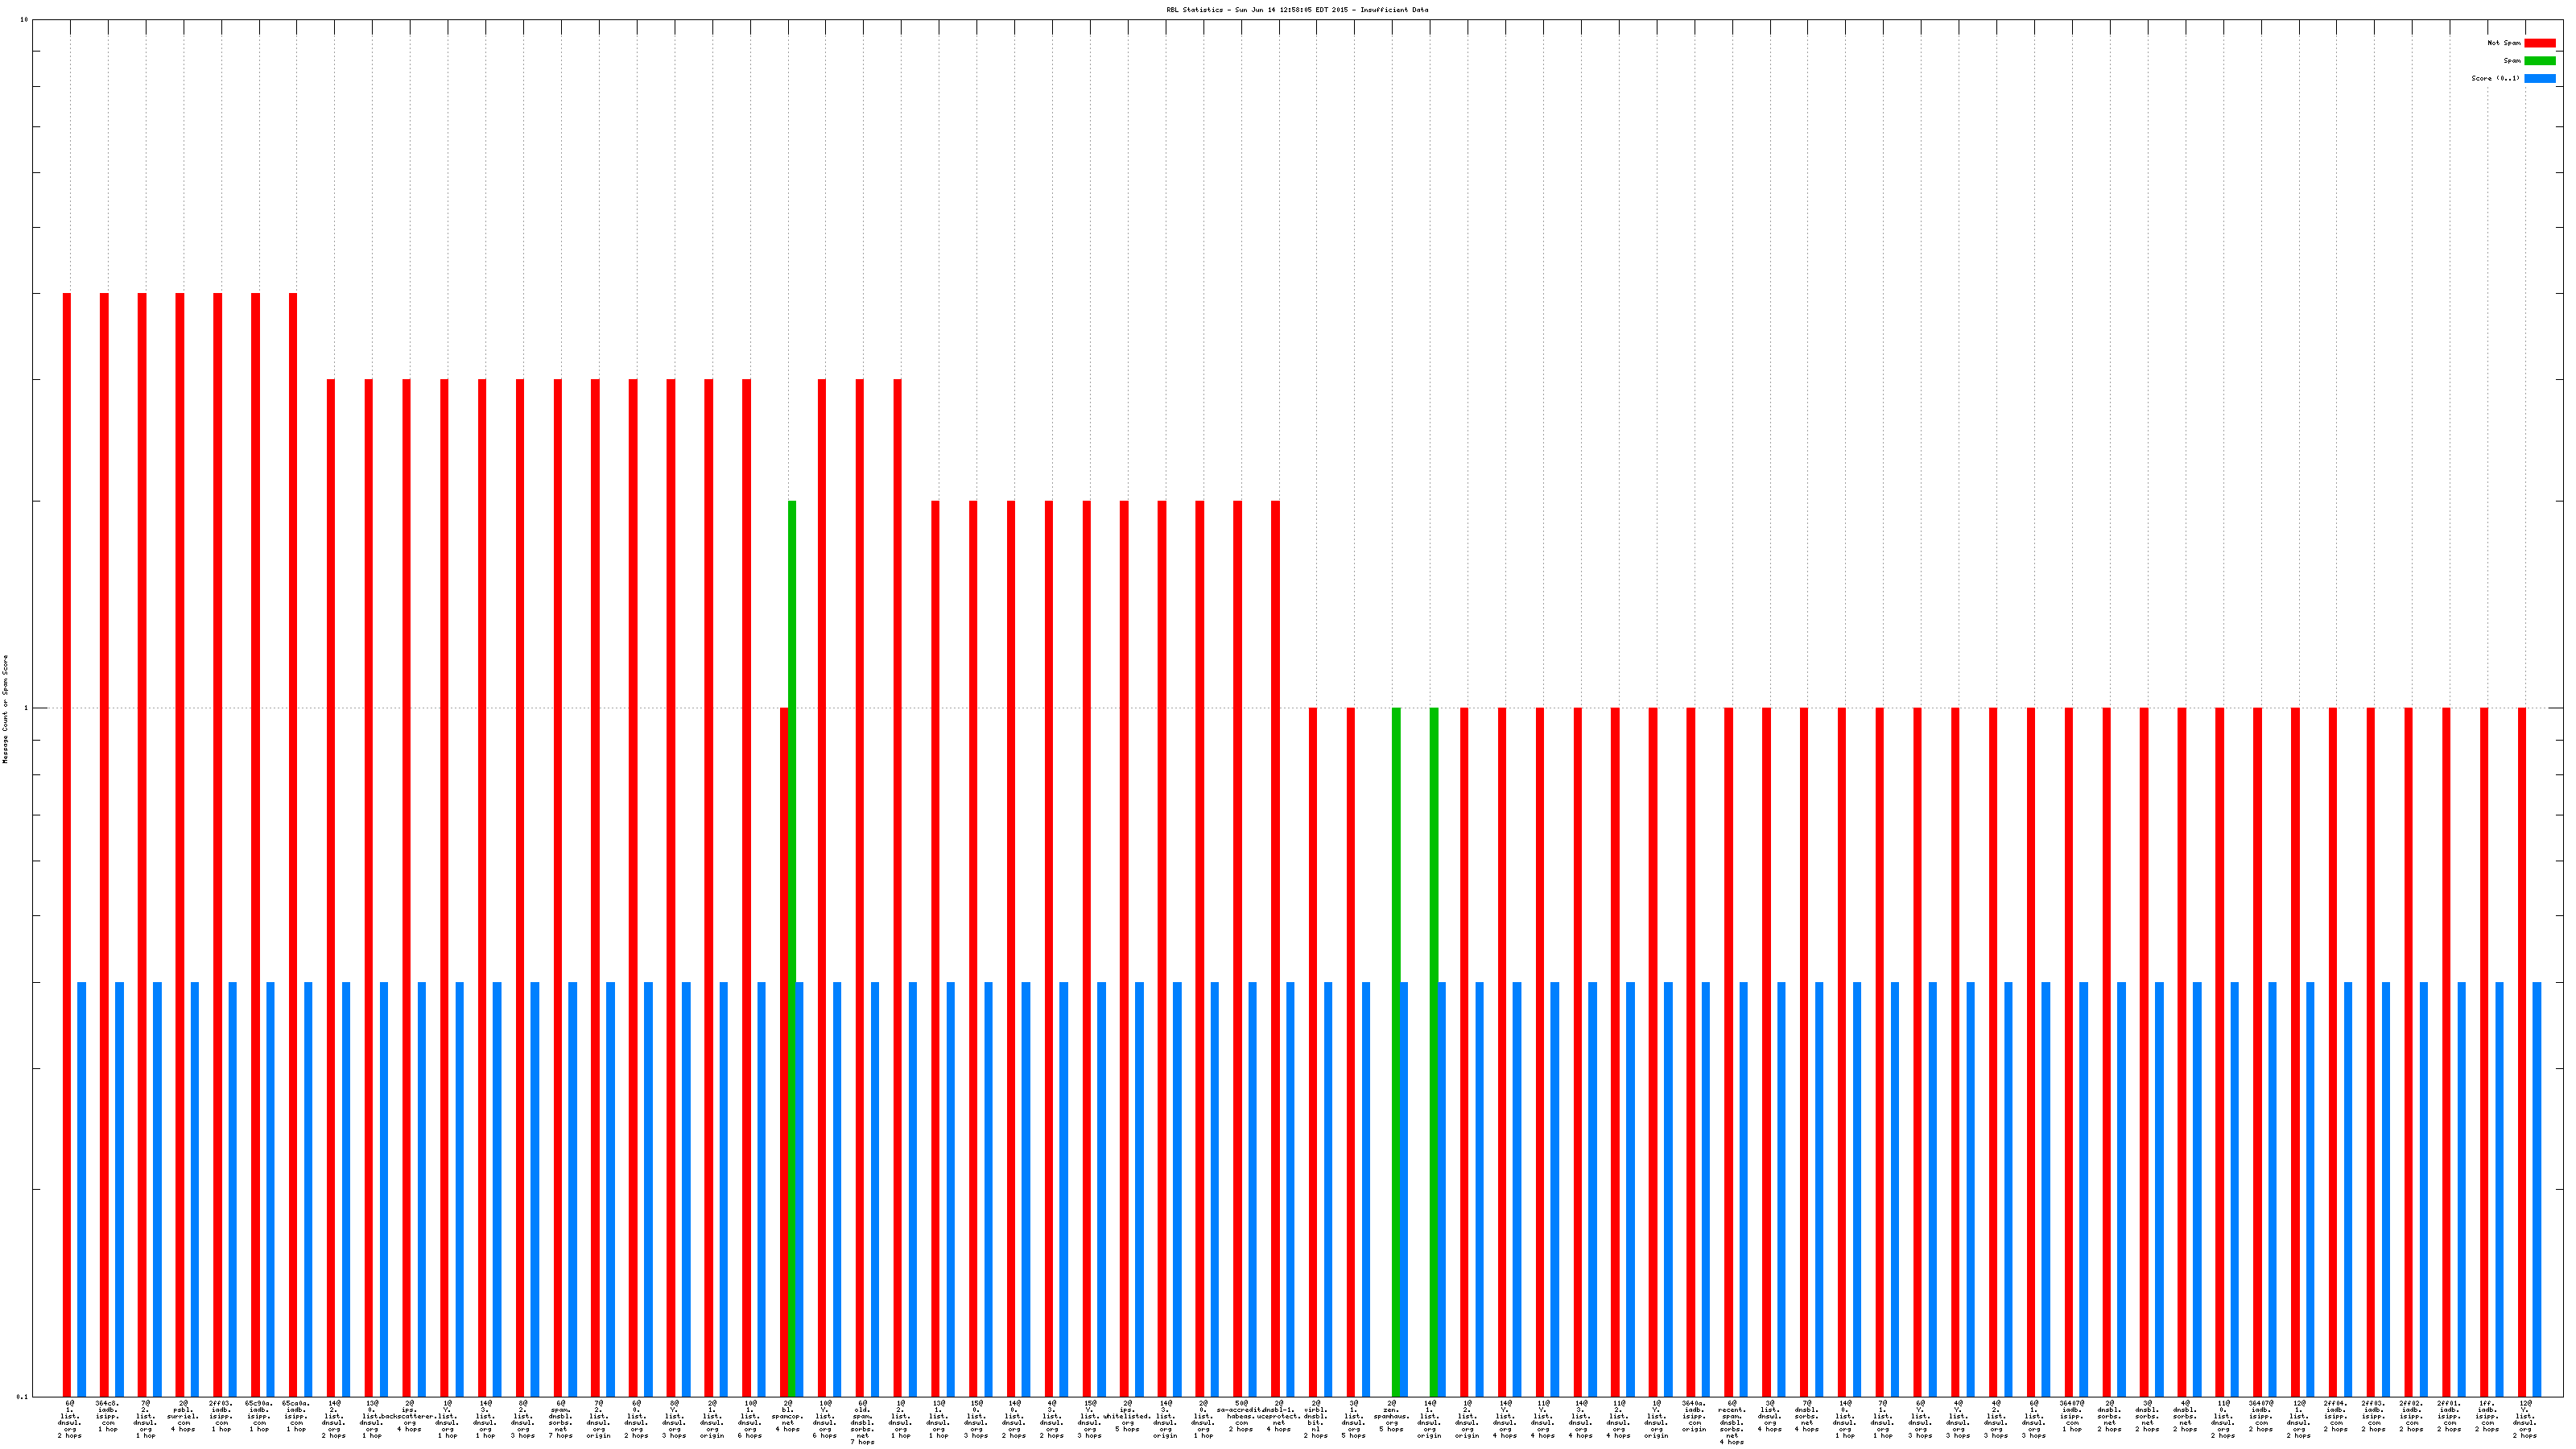Click the ips.whitelisted.org x-axis label

point(1127,1418)
